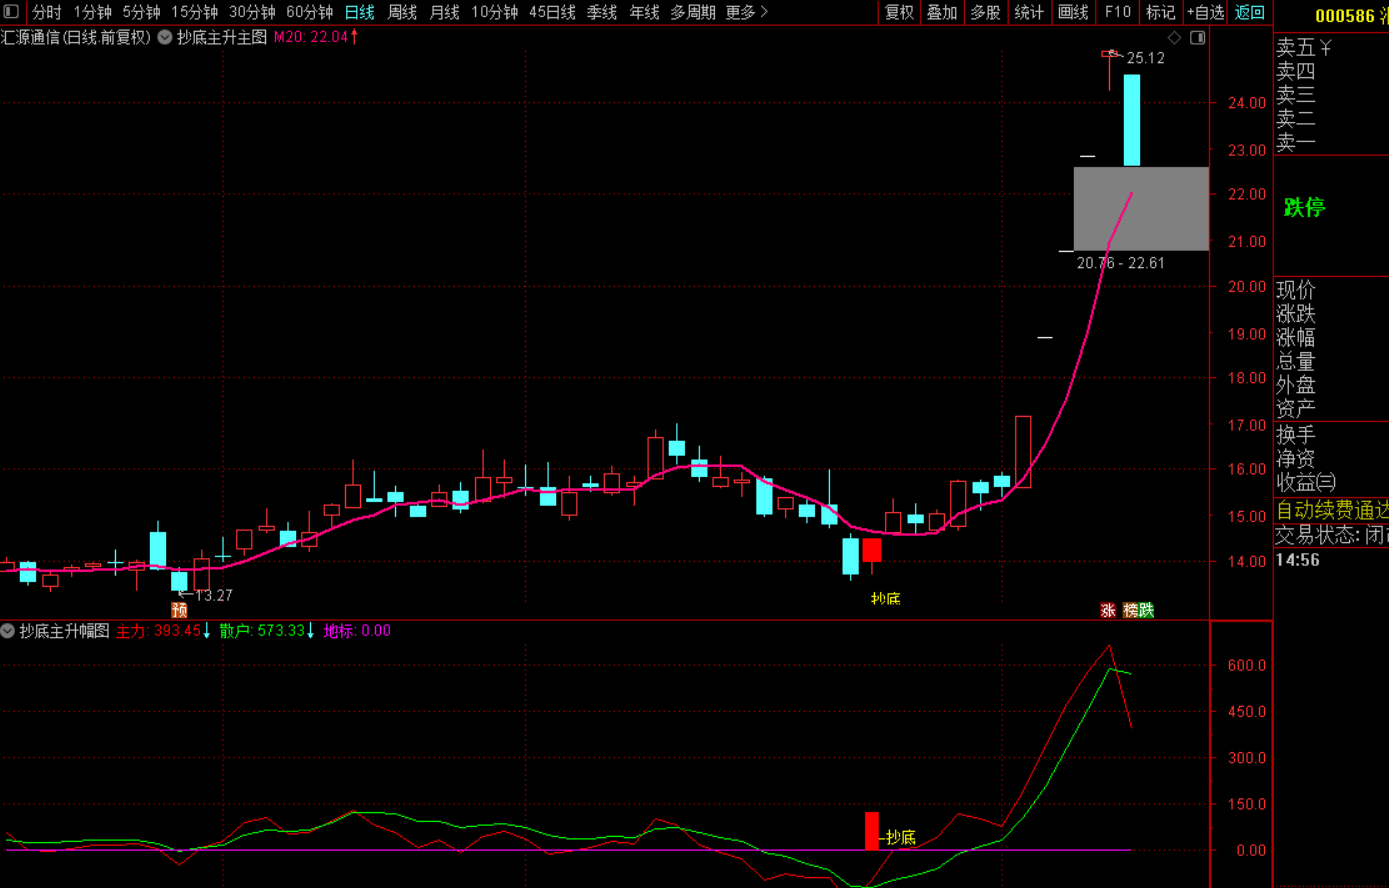The width and height of the screenshot is (1389, 888).
Task: Click the diamond marker icon above chart
Action: pos(1175,38)
